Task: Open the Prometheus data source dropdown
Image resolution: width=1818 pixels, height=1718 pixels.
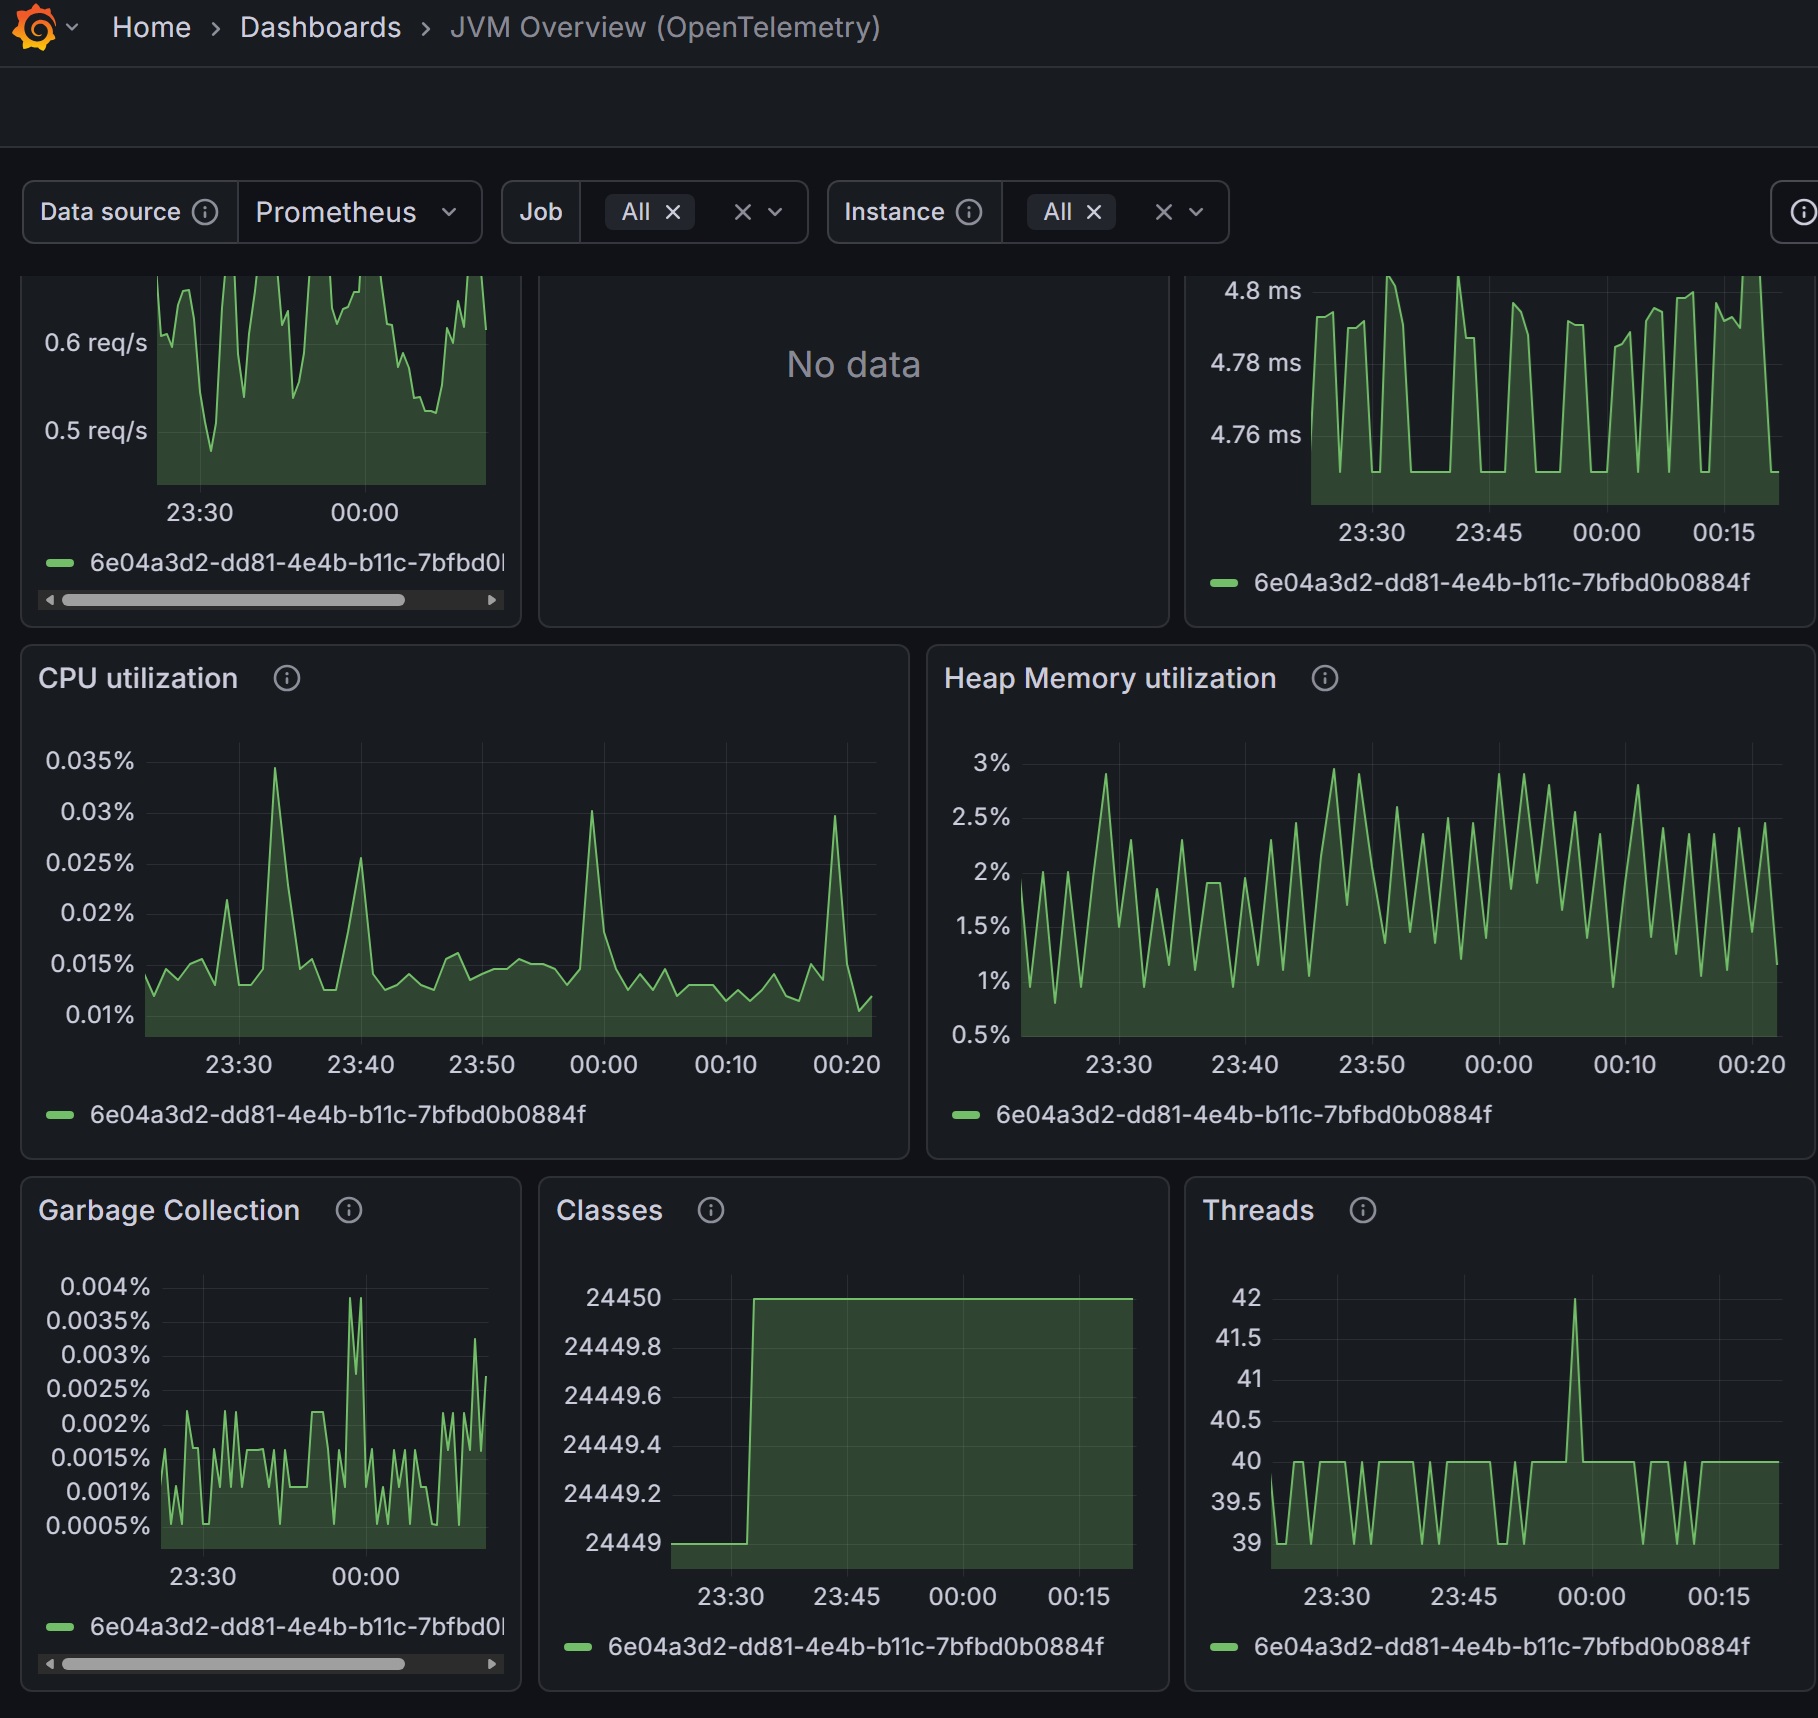Action: pyautogui.click(x=360, y=212)
